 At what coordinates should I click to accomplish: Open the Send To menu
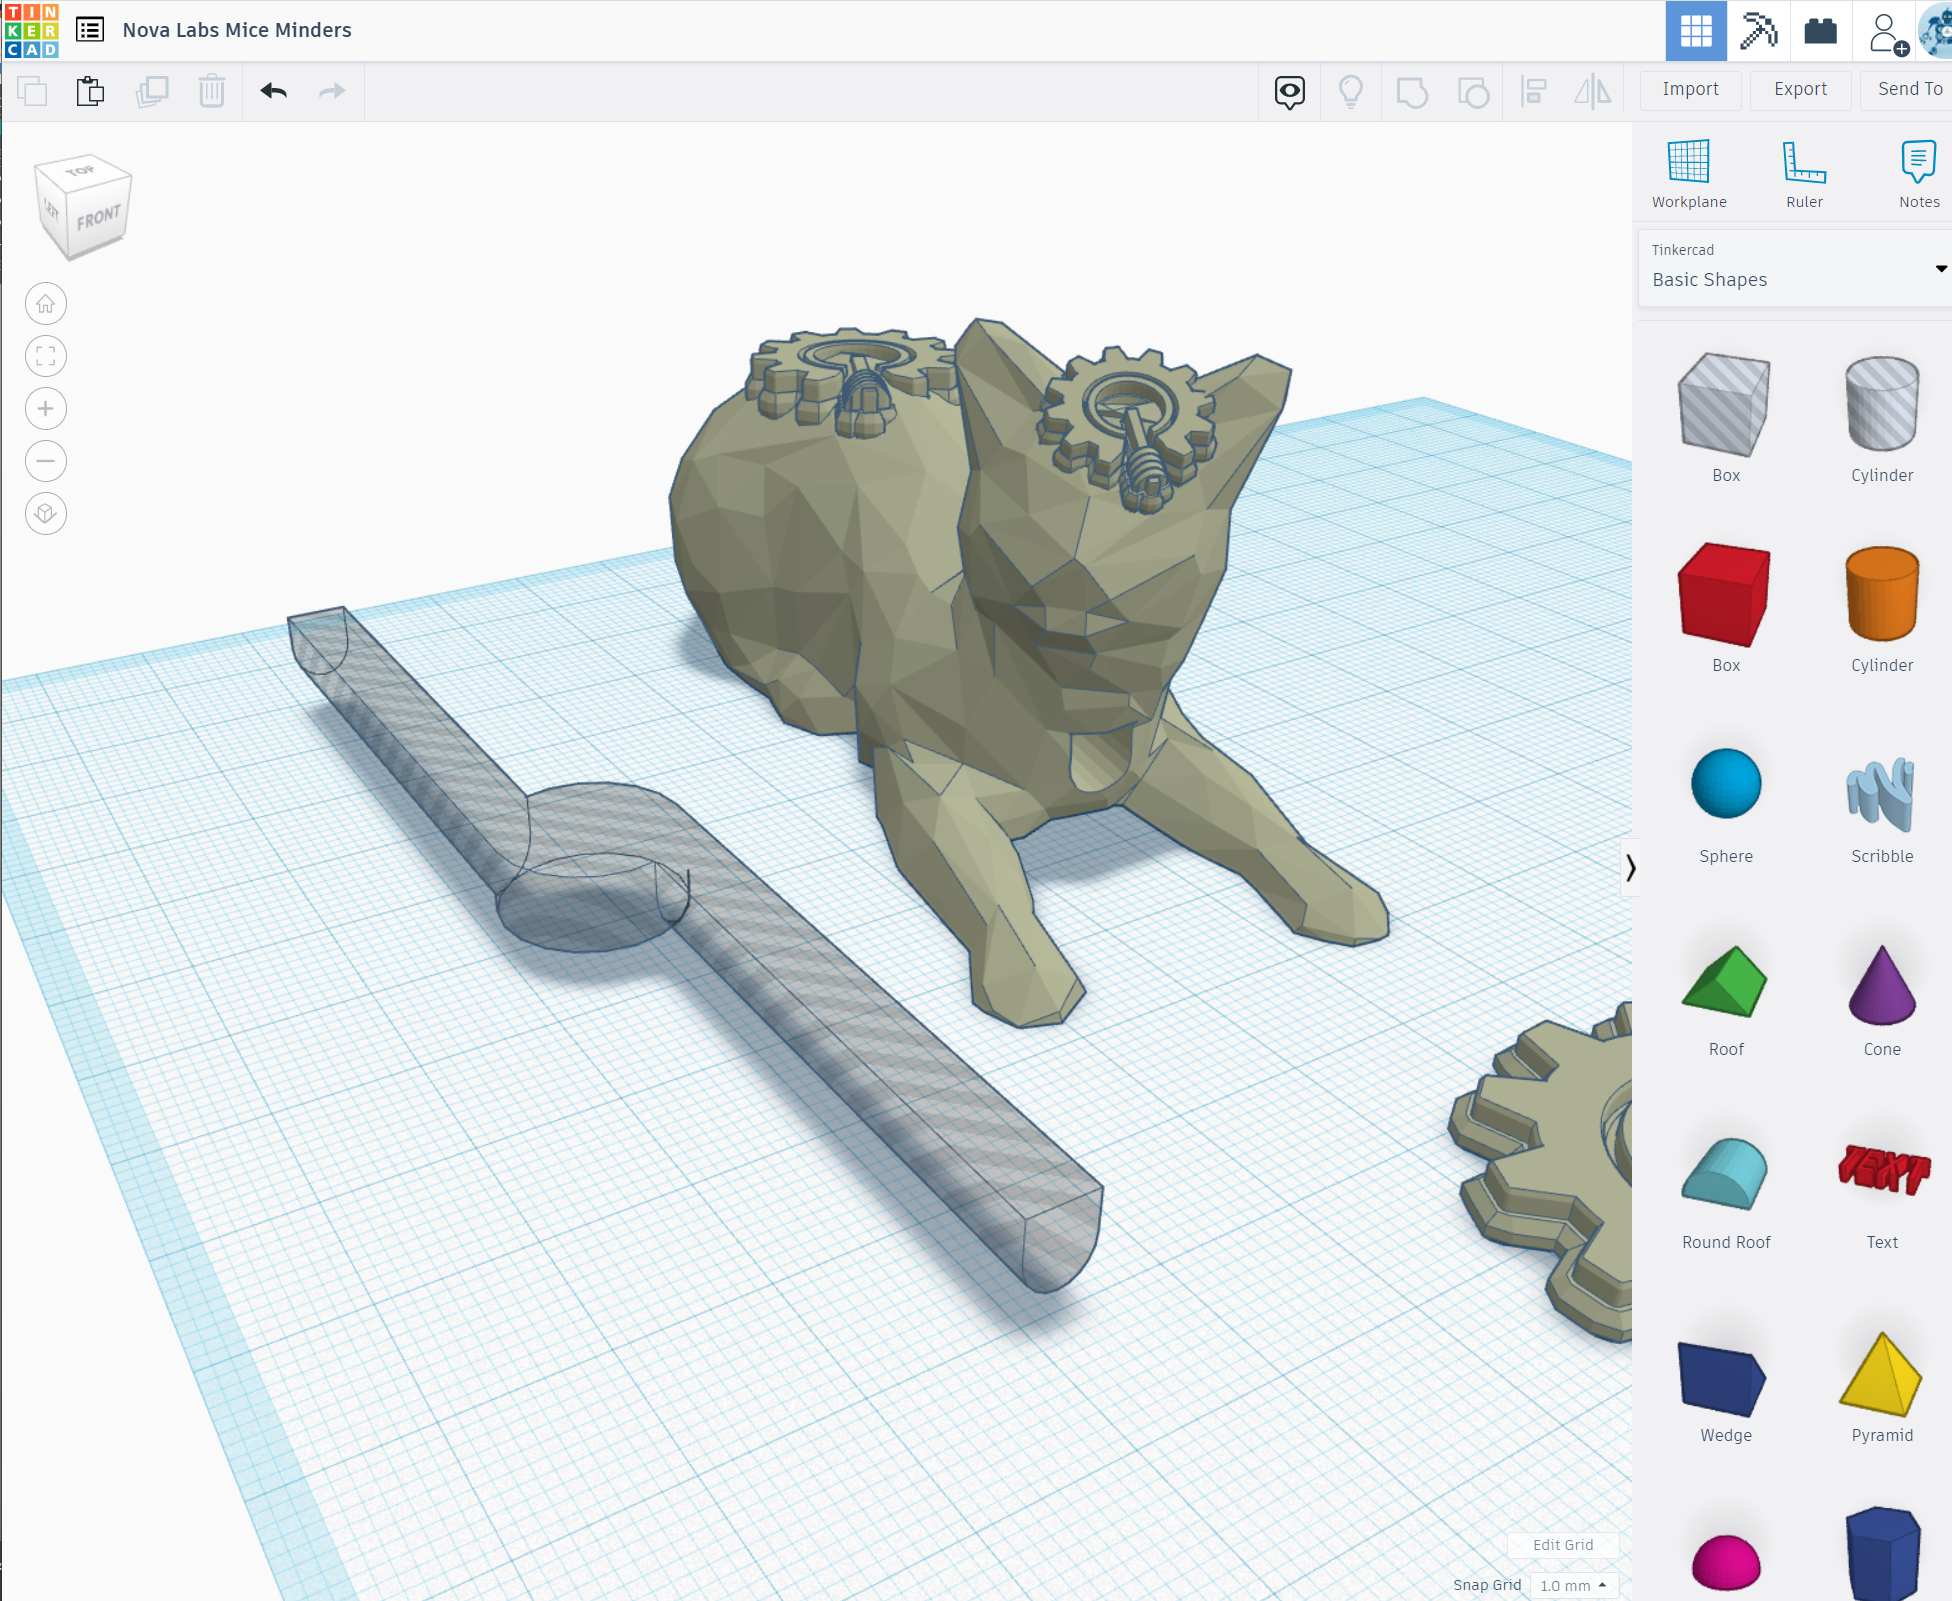tap(1908, 89)
